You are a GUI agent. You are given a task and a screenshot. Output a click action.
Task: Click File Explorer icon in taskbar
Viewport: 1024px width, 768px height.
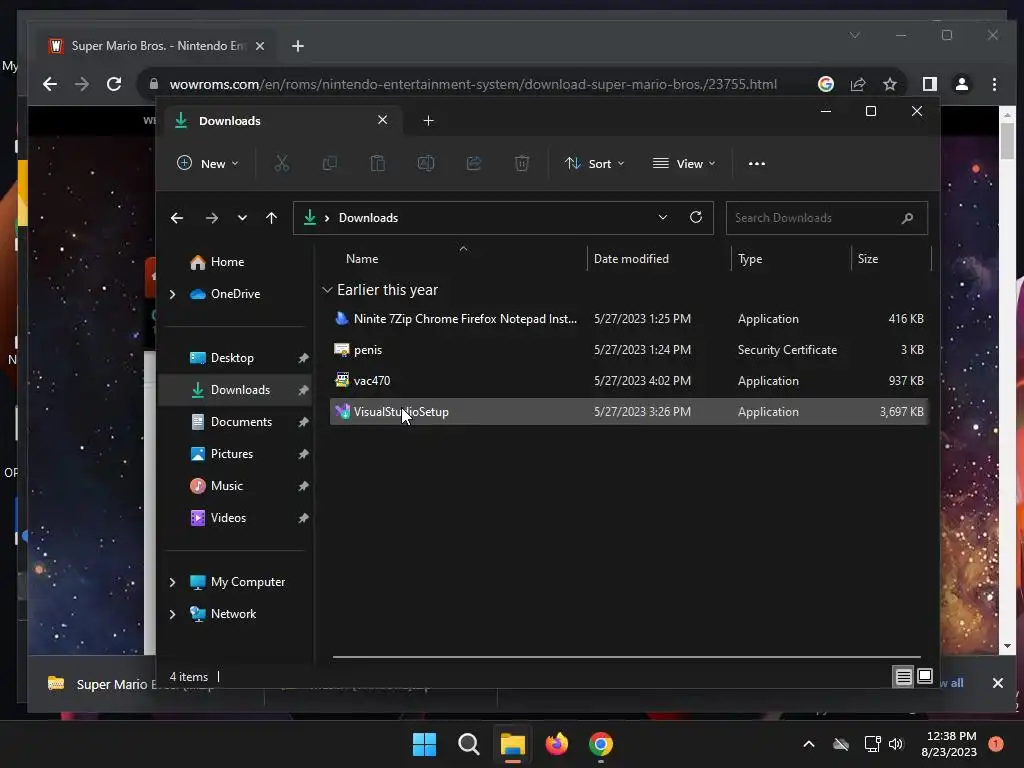click(x=513, y=744)
